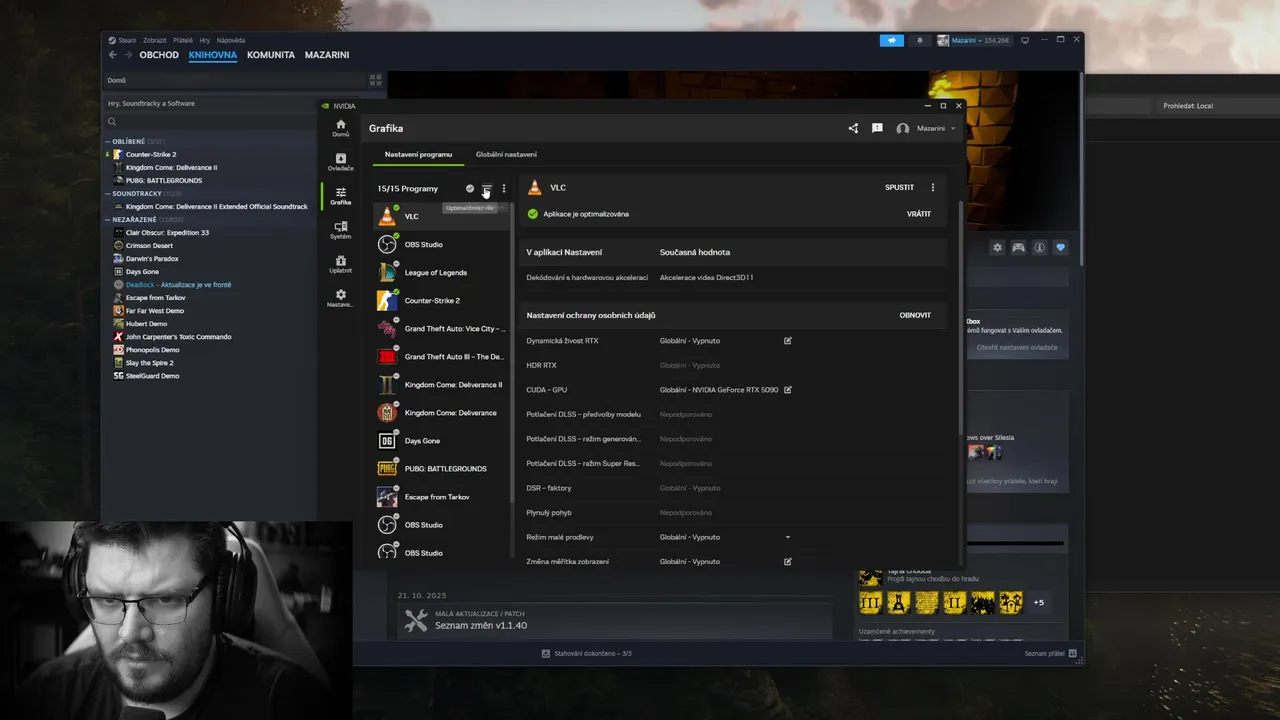This screenshot has height=720, width=1280.
Task: Open Systém section in NVIDIA sidebar
Action: point(341,230)
